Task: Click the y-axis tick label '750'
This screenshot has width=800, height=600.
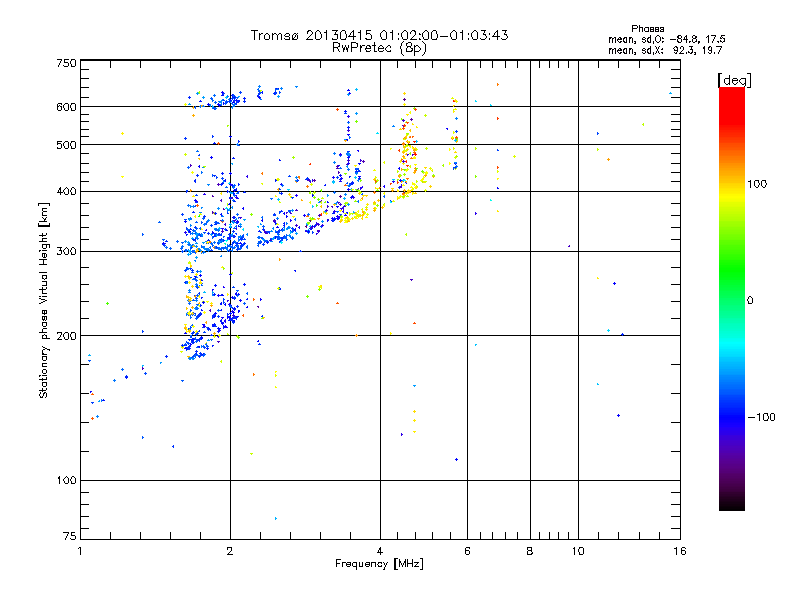Action: click(66, 63)
